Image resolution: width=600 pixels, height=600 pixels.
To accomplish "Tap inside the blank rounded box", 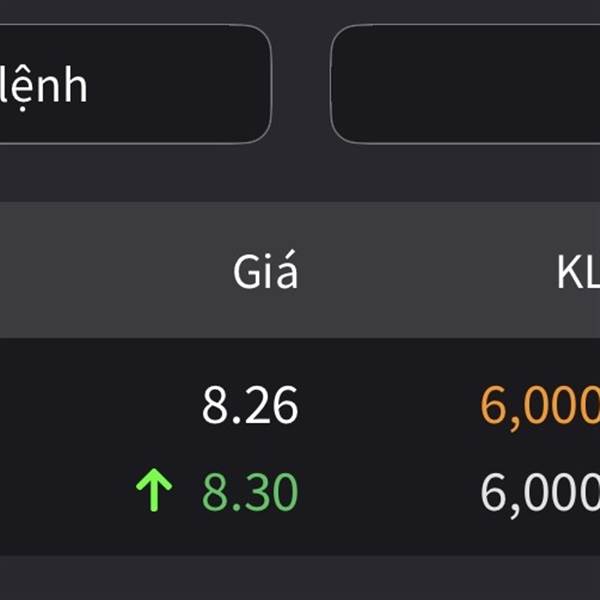I will point(465,84).
